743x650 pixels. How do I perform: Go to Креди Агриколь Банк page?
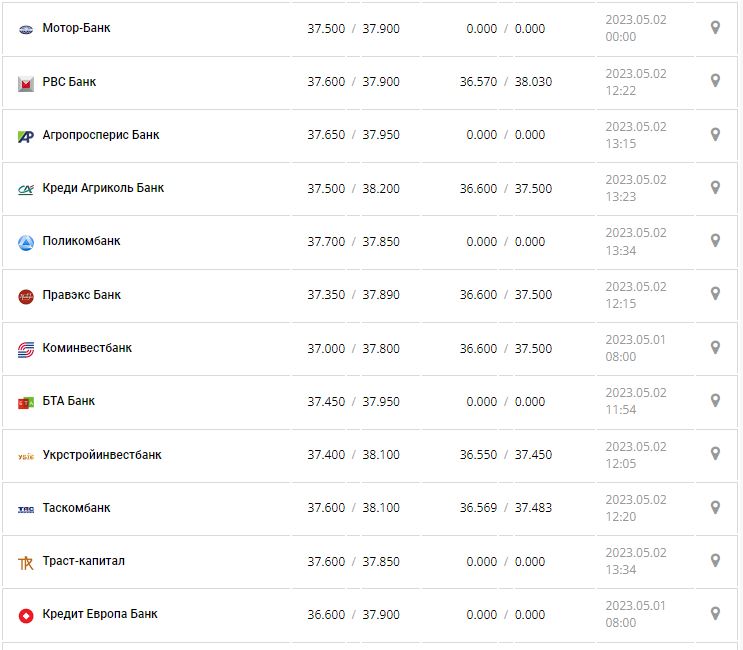click(x=103, y=188)
